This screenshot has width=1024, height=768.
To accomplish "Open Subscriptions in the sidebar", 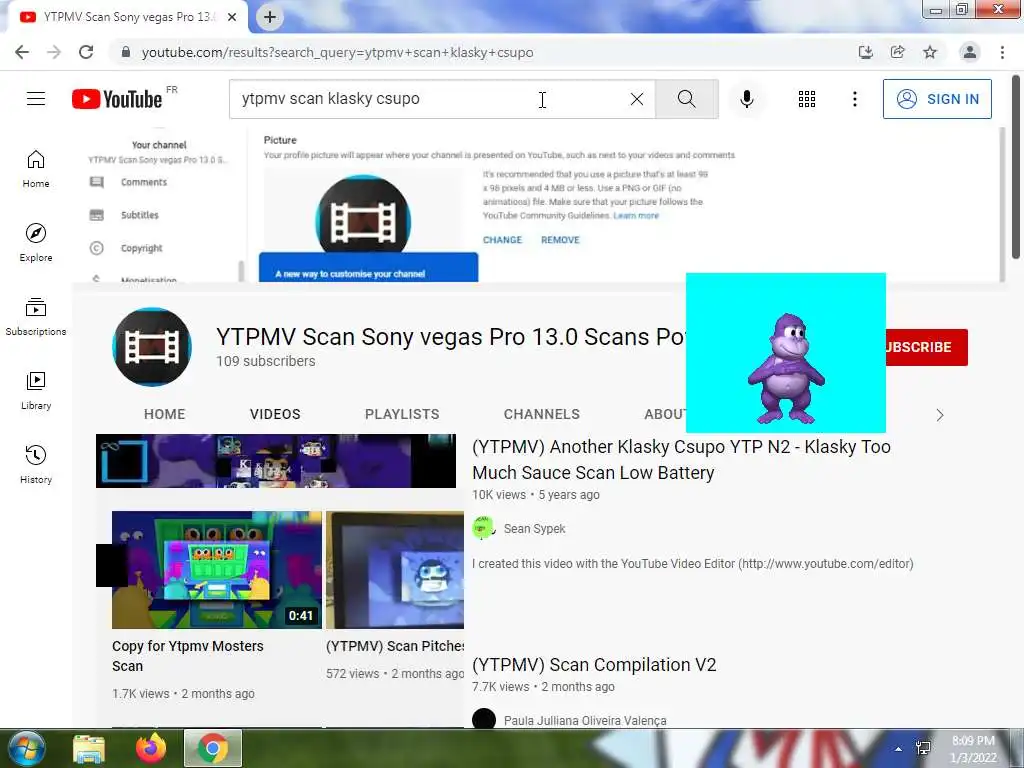I will [36, 317].
